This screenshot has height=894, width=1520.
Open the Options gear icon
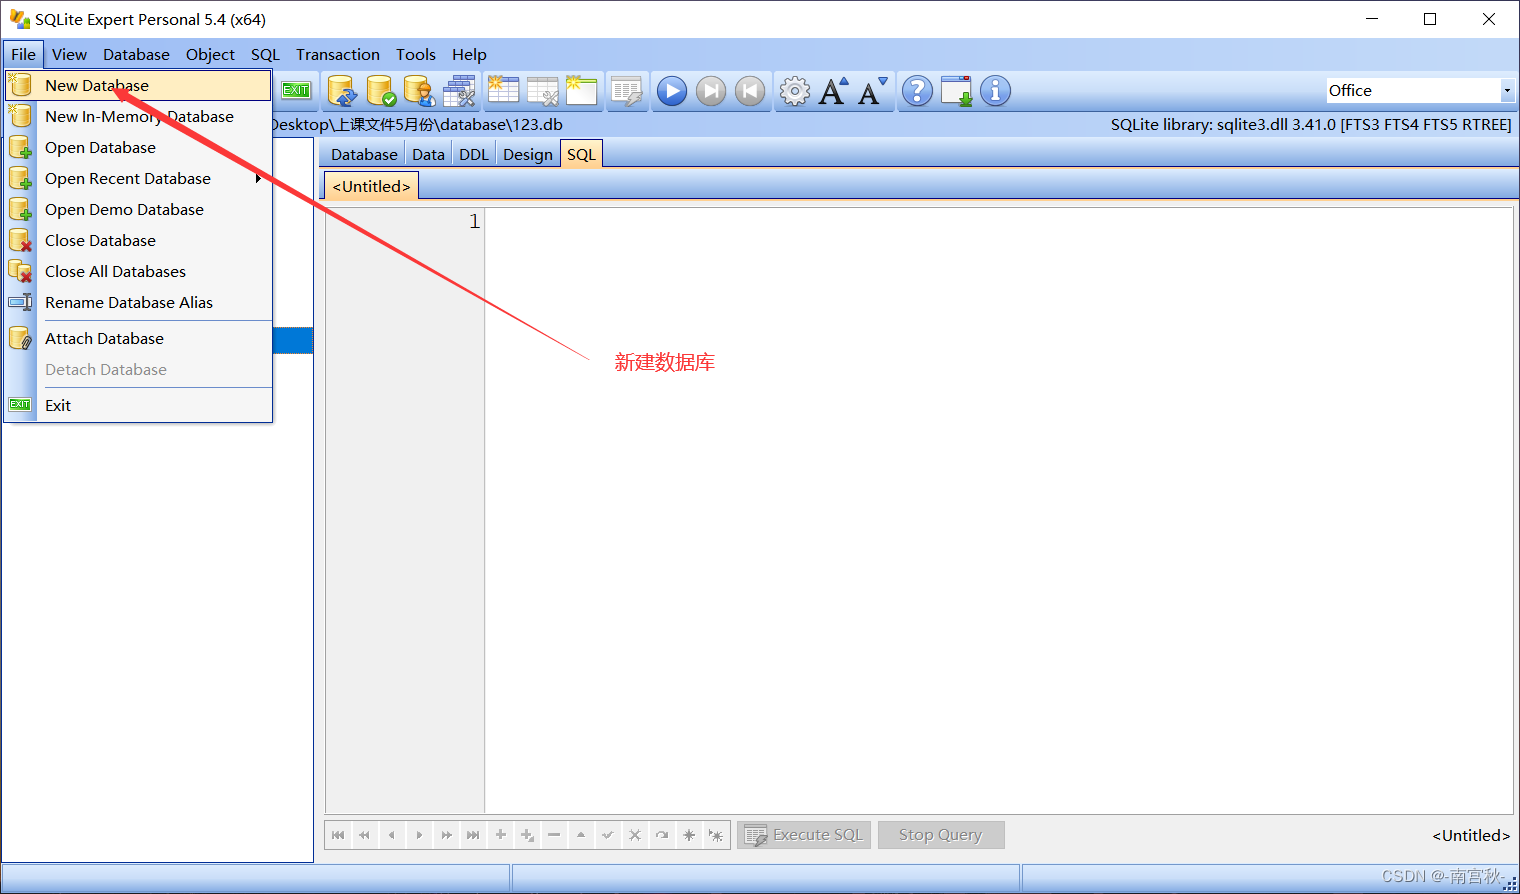click(794, 91)
